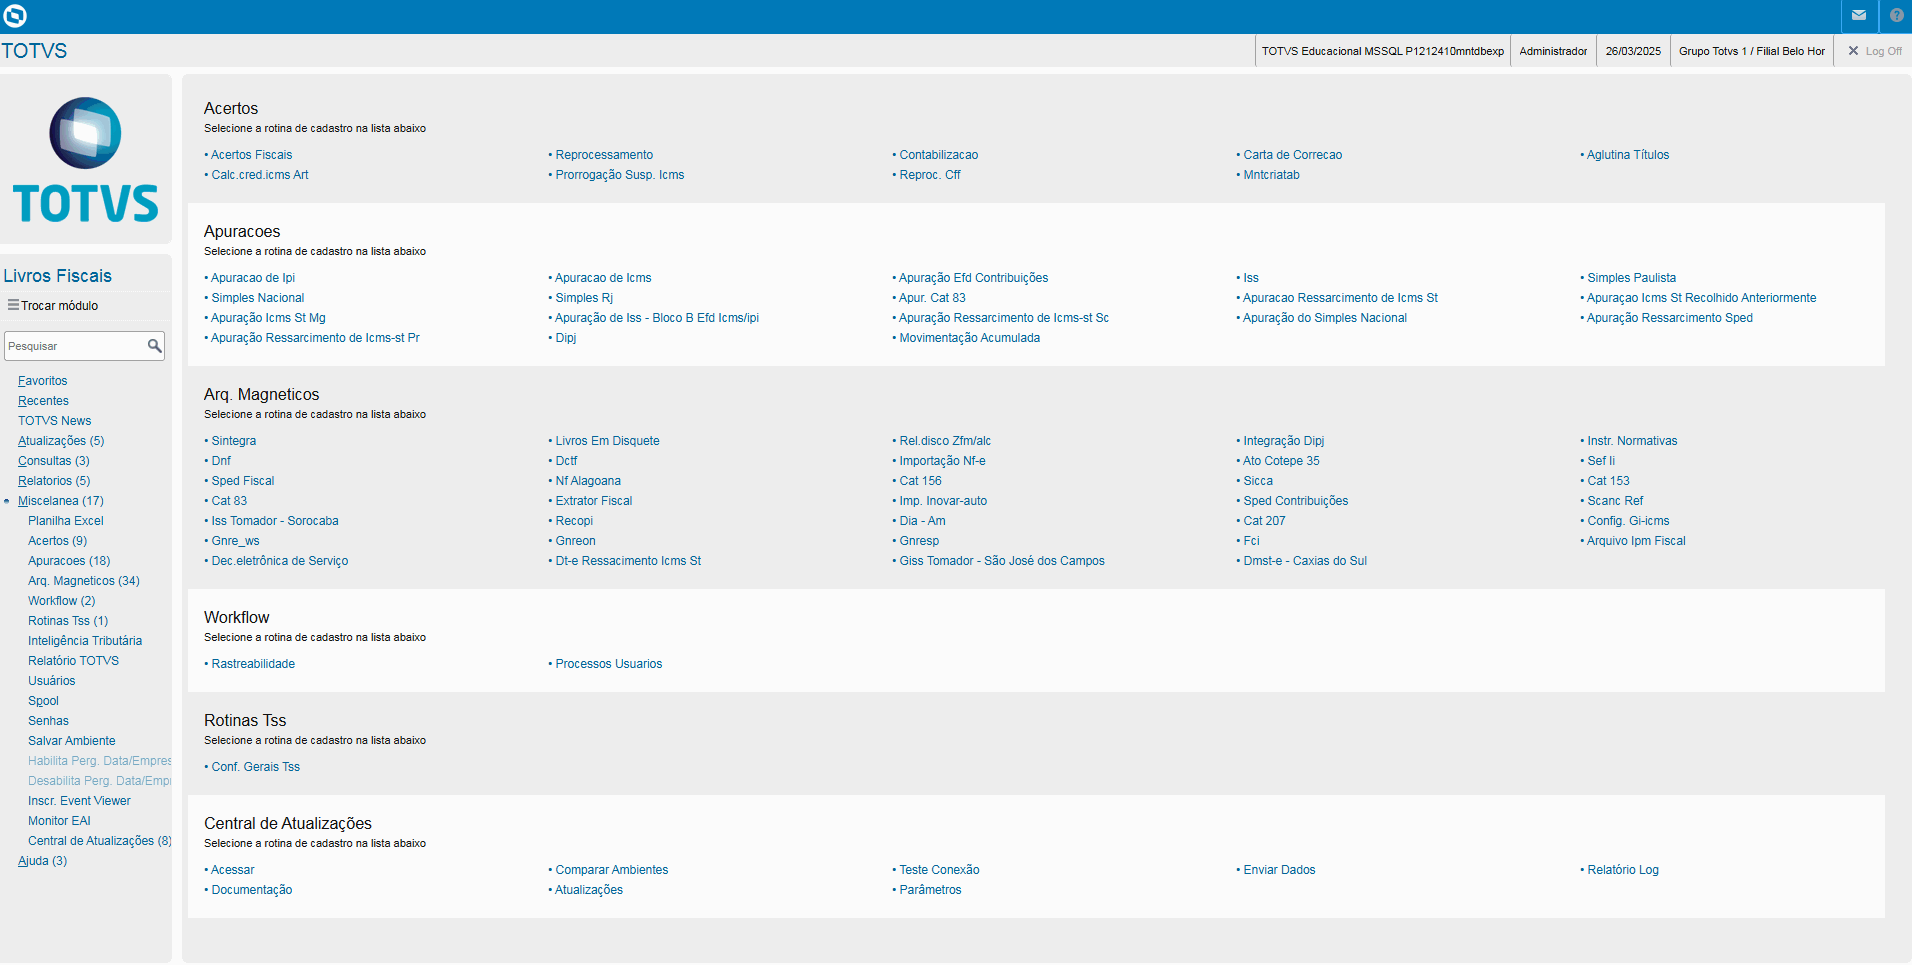Expand Relatorios (5) menu
Image resolution: width=1912 pixels, height=965 pixels.
point(54,481)
